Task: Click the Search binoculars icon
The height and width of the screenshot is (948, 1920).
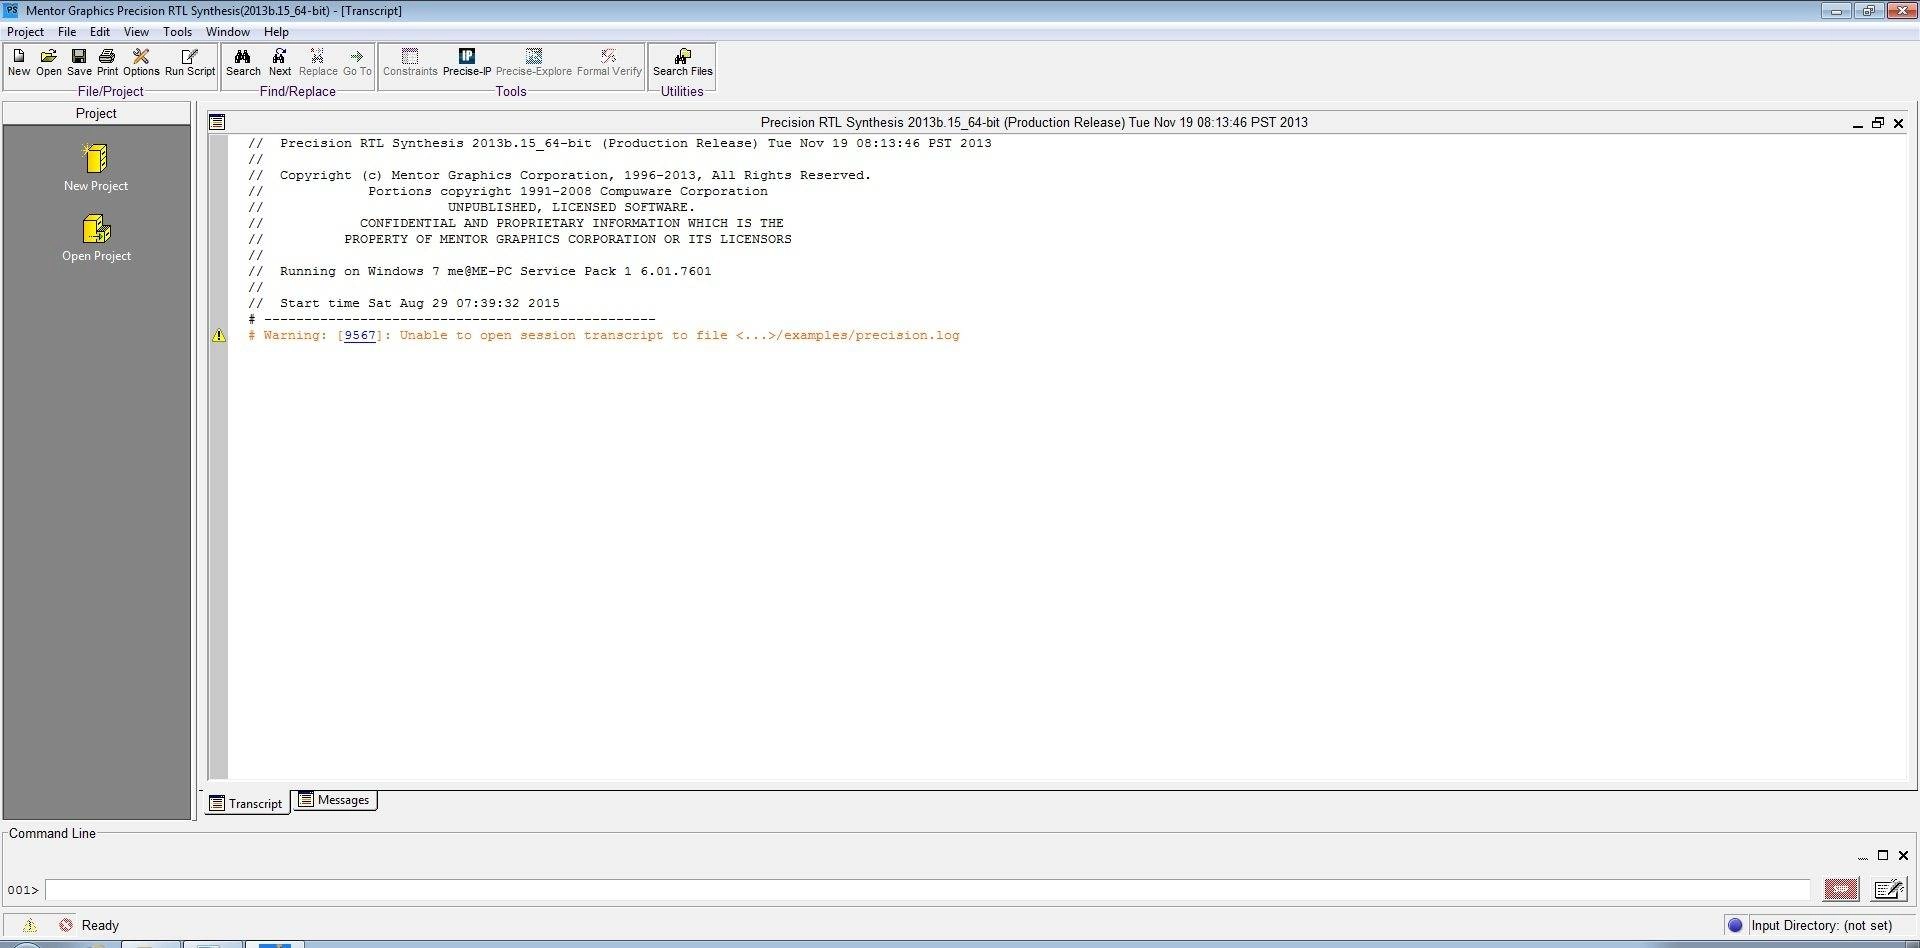Action: tap(243, 62)
